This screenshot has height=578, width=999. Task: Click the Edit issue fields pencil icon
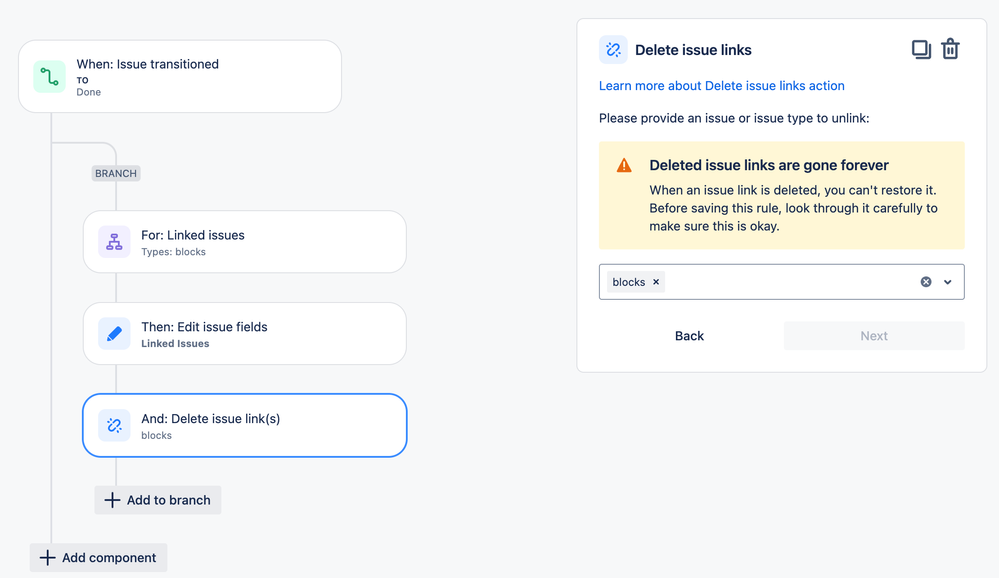pos(114,334)
